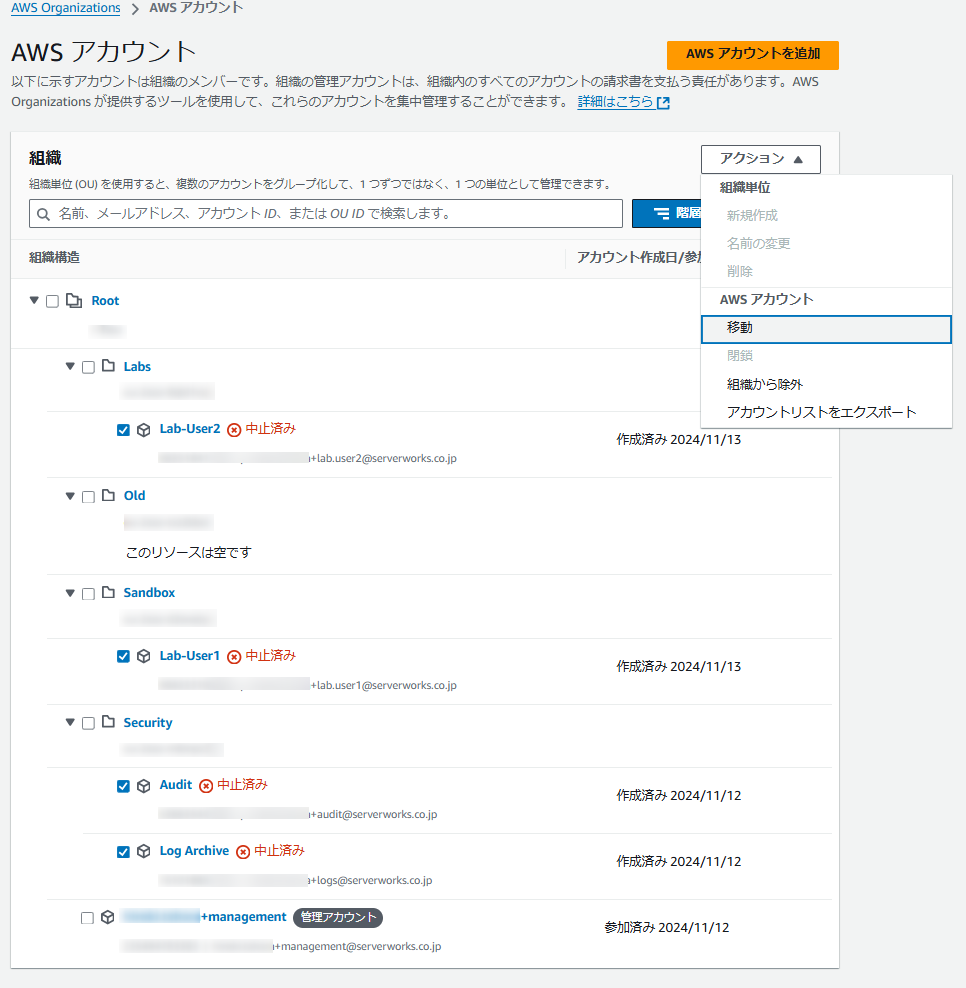Screen dimensions: 966x988
Task: Click the suspended status icon beside Lab-User1
Action: [x=234, y=657]
